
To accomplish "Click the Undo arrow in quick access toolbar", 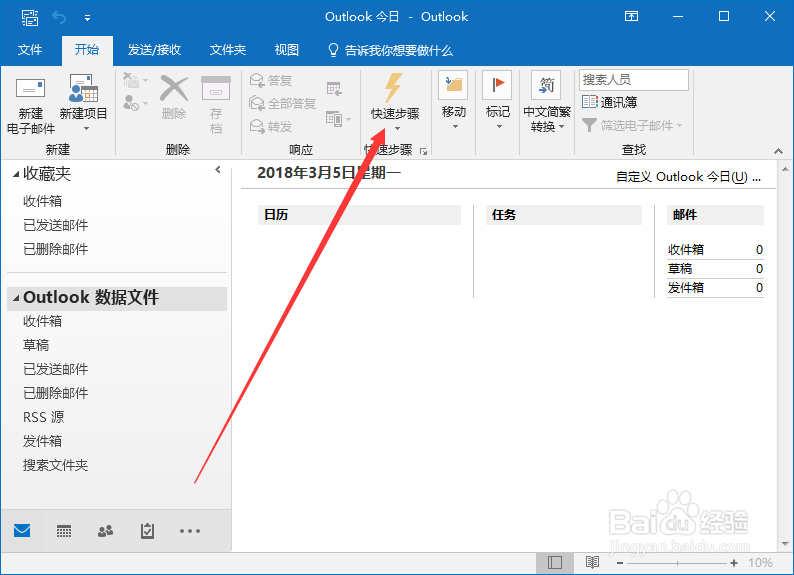I will tap(59, 18).
